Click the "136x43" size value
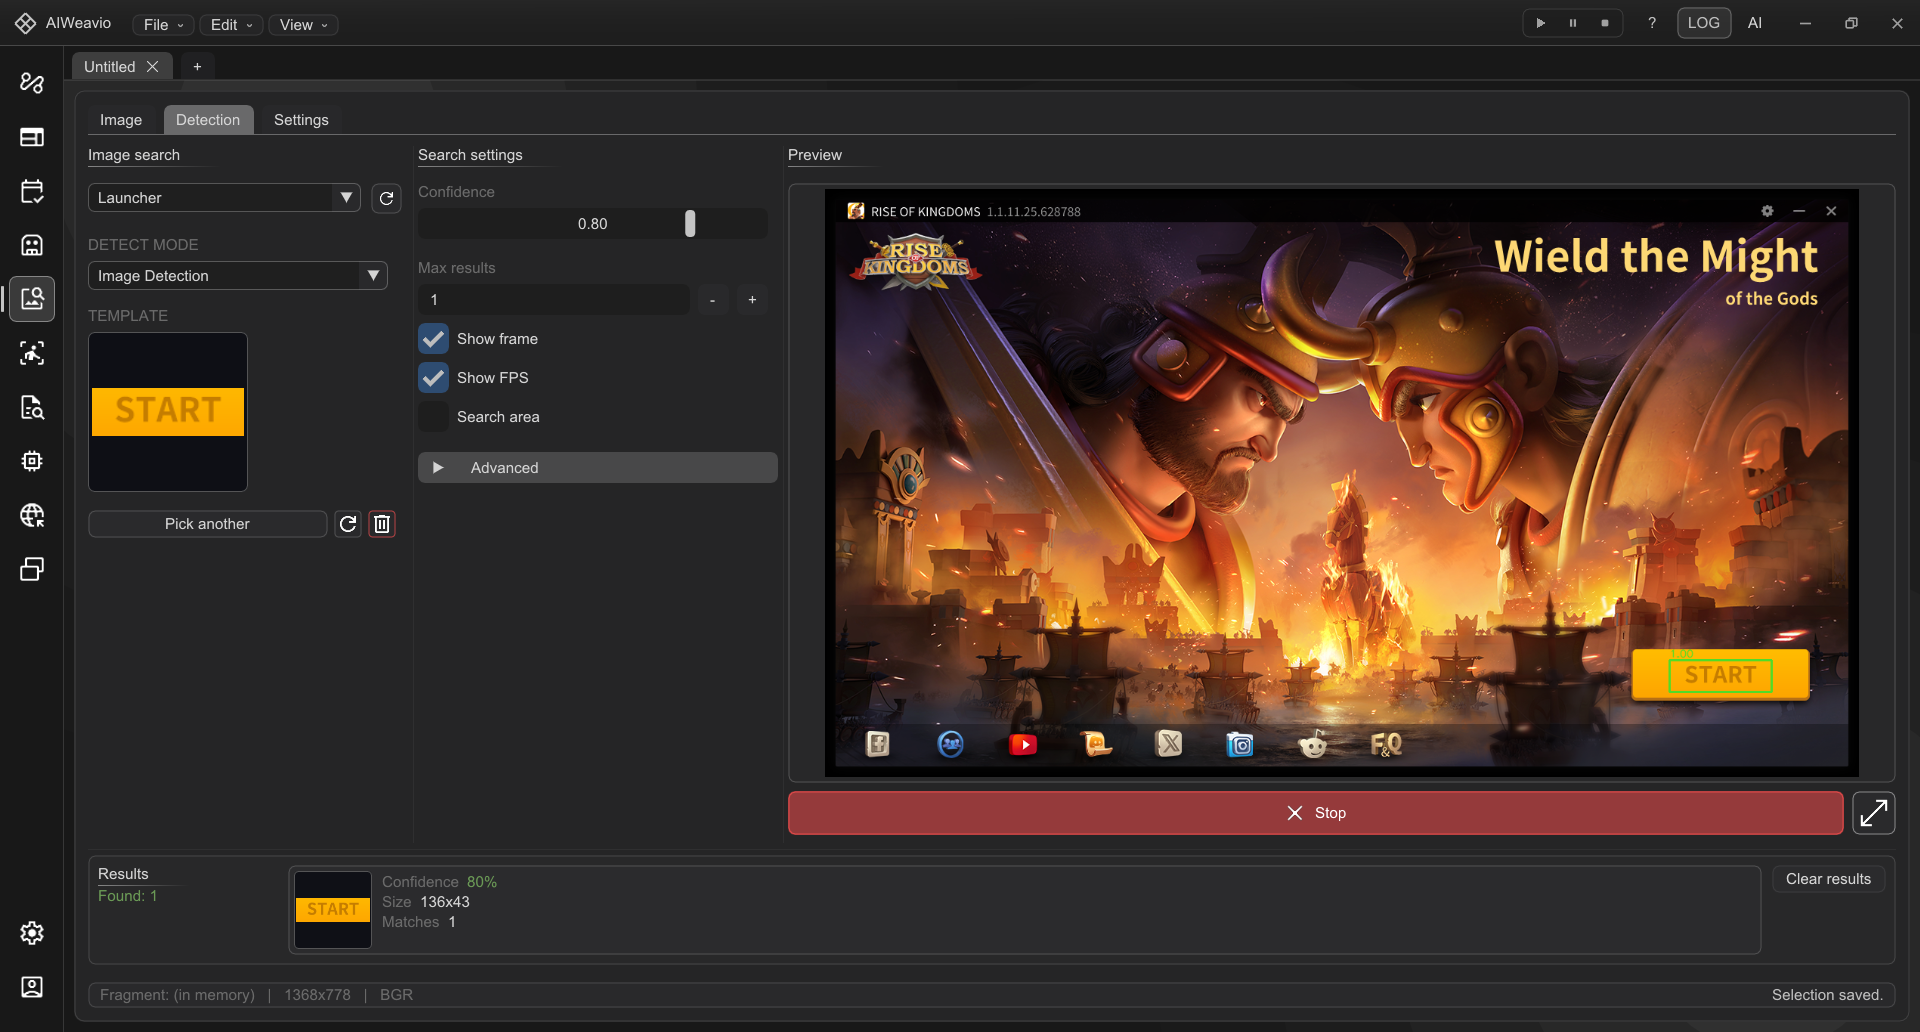 click(x=445, y=902)
